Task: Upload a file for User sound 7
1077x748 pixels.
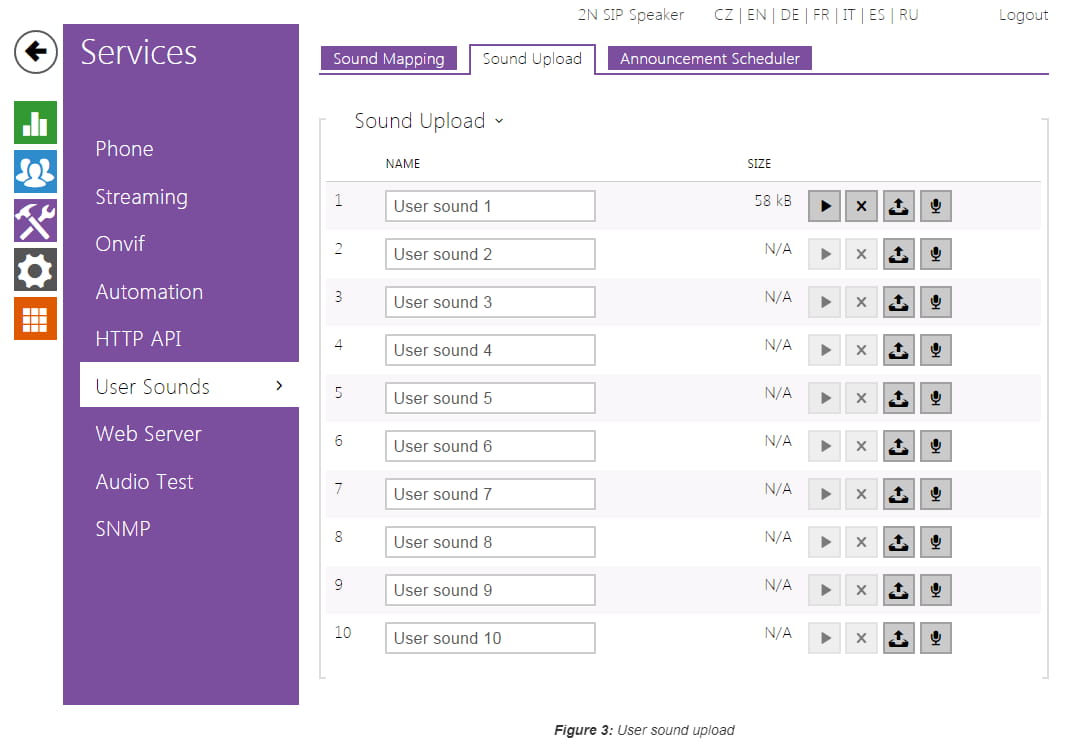Action: tap(898, 494)
